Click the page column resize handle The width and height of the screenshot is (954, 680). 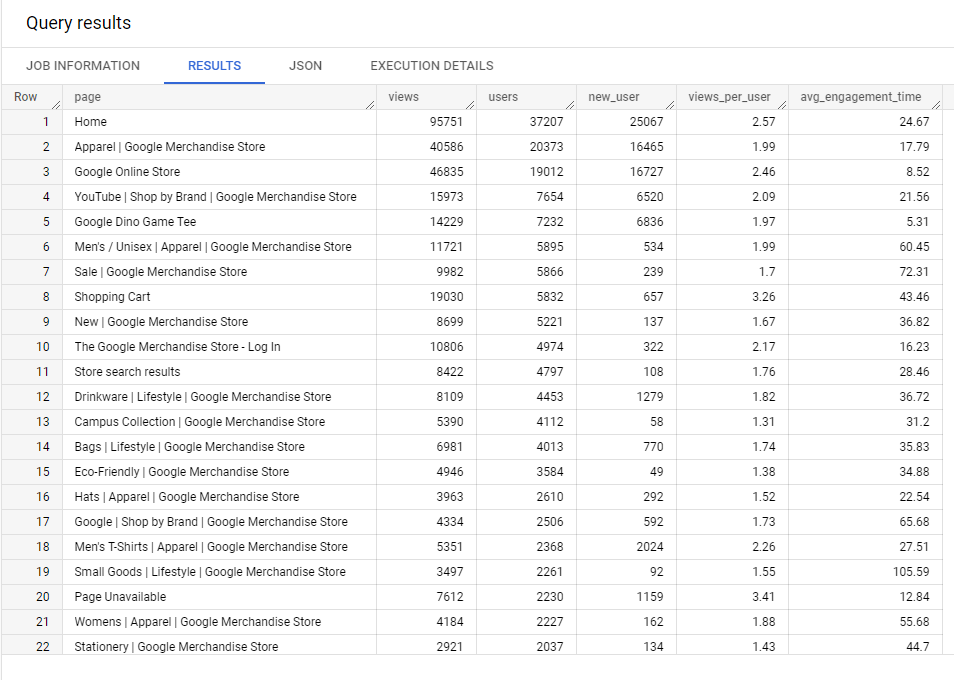(370, 105)
